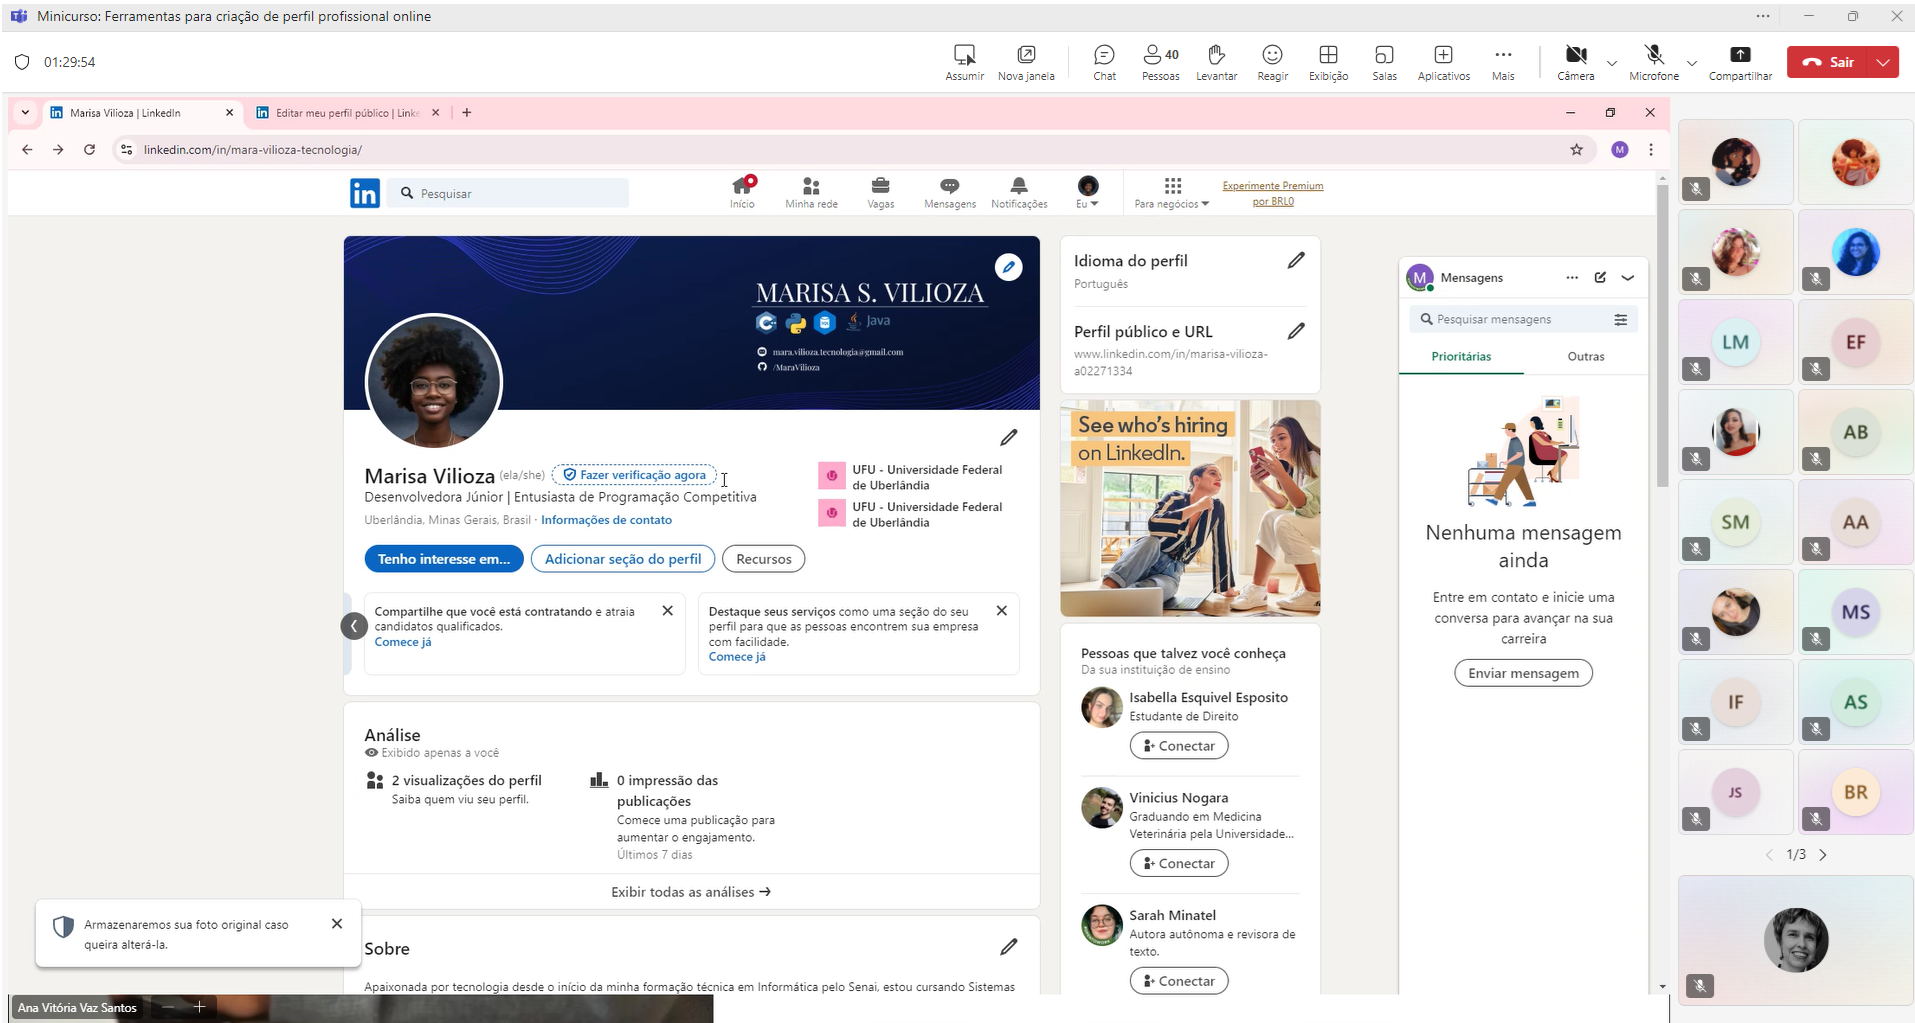
Task: Go to previous suggestion card arrow
Action: [x=354, y=626]
